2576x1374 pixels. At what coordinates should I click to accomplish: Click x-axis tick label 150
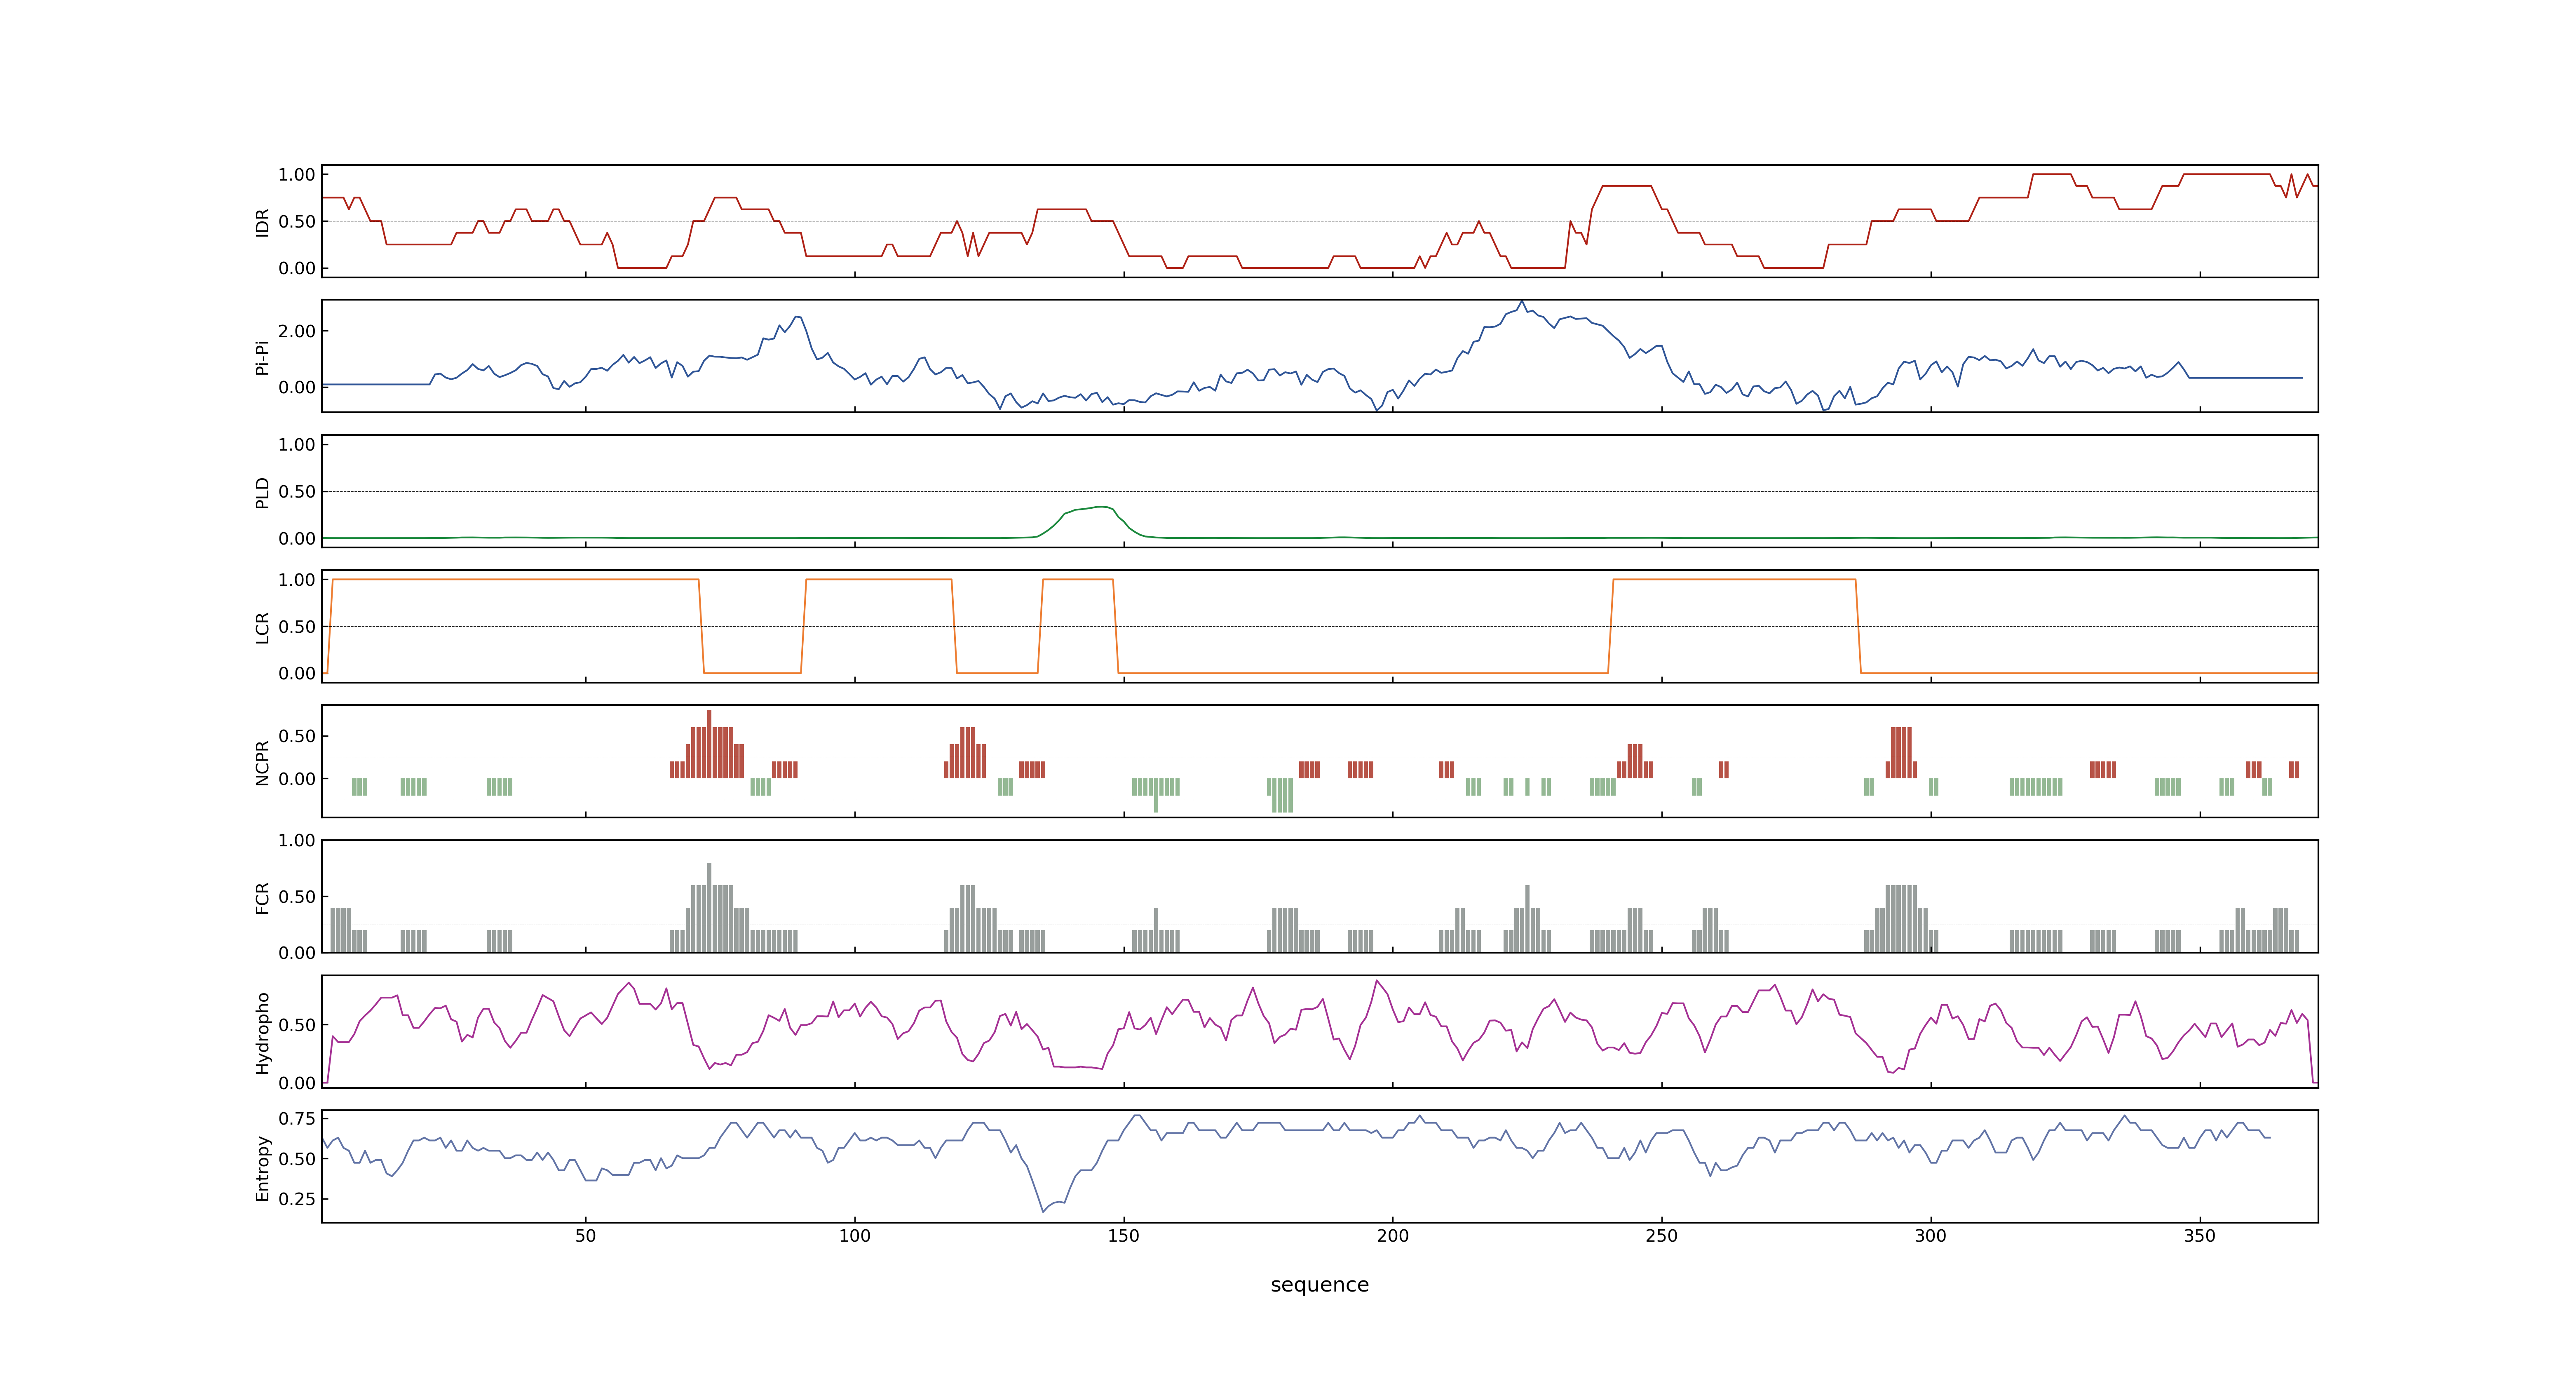click(x=1123, y=1235)
